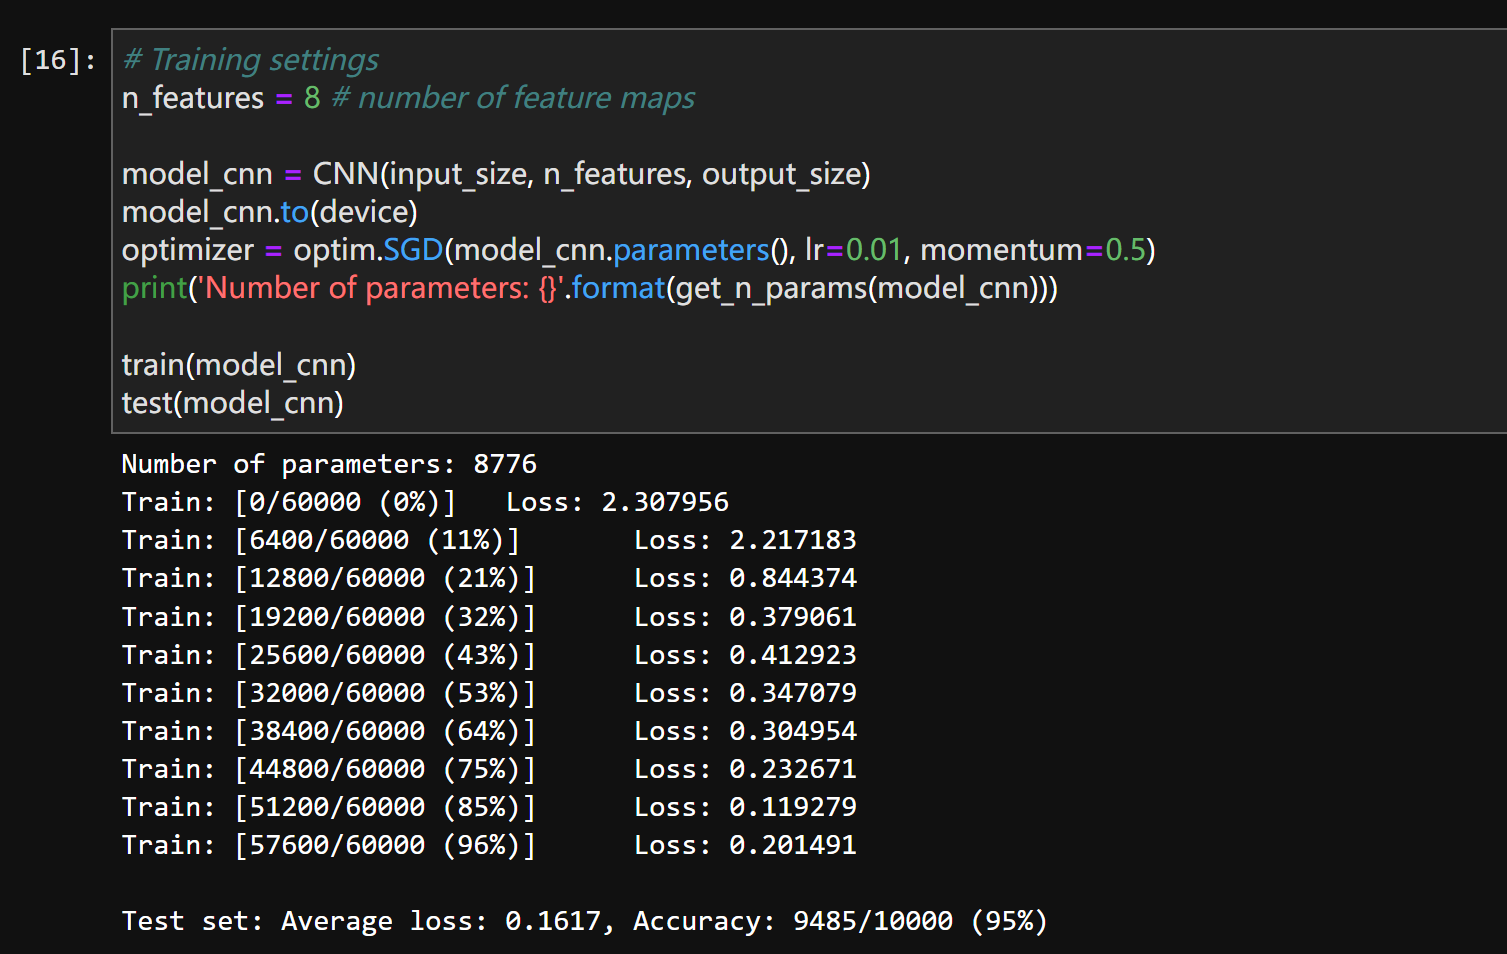Click the loss value 0.304954
This screenshot has width=1507, height=954.
point(793,731)
